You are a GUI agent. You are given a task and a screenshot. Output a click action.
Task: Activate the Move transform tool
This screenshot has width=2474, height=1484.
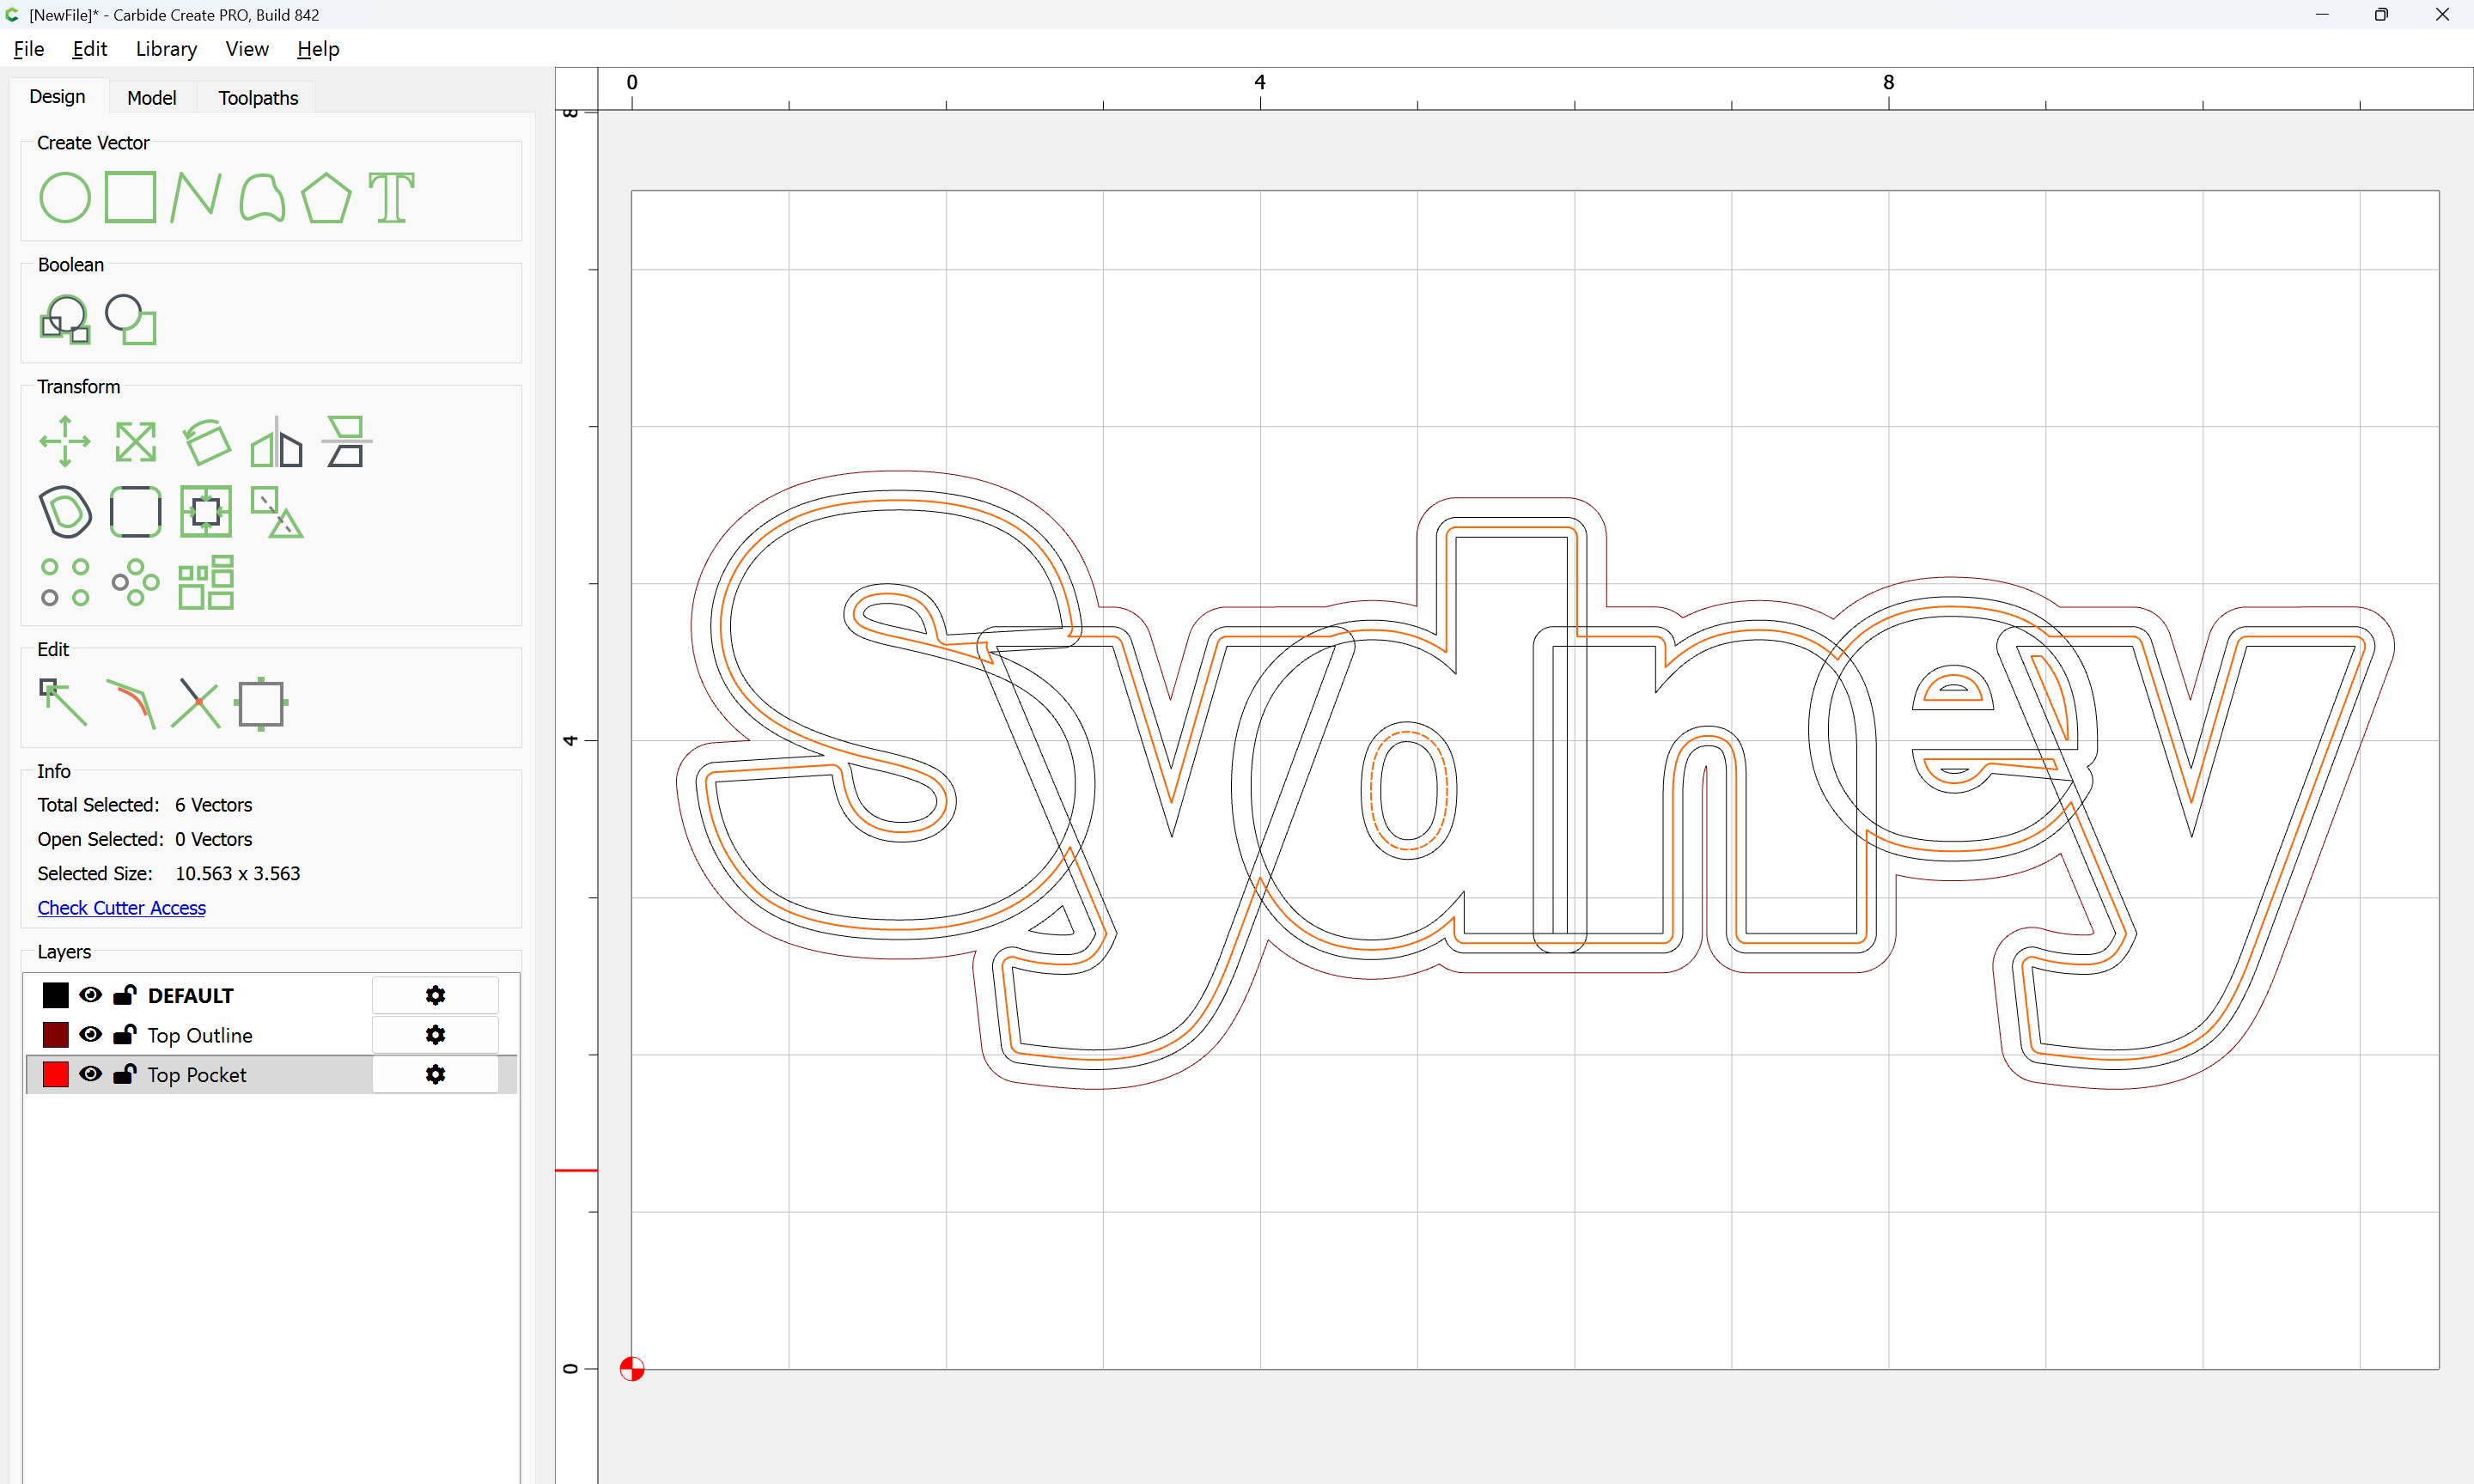click(65, 441)
